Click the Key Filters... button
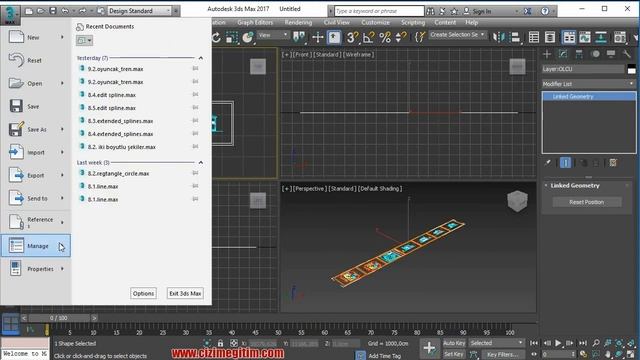This screenshot has width=640, height=360. pyautogui.click(x=502, y=354)
